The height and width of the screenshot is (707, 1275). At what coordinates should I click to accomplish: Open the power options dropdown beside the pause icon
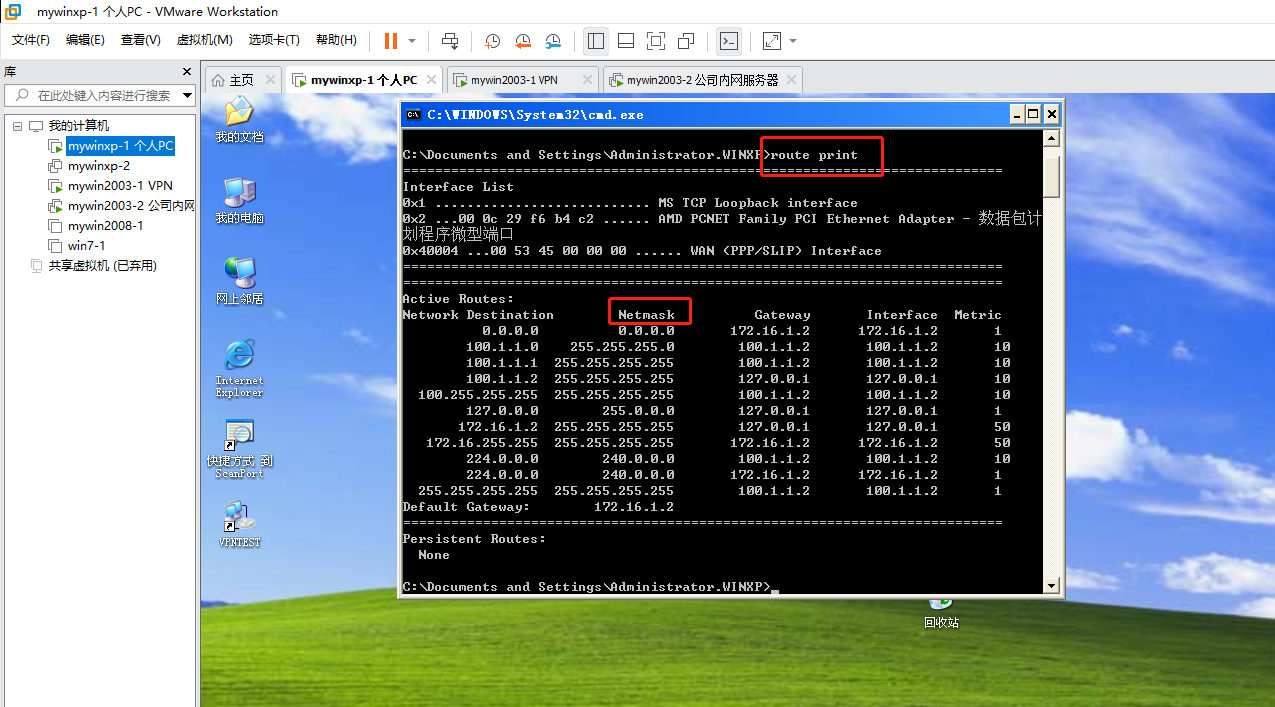pos(412,41)
